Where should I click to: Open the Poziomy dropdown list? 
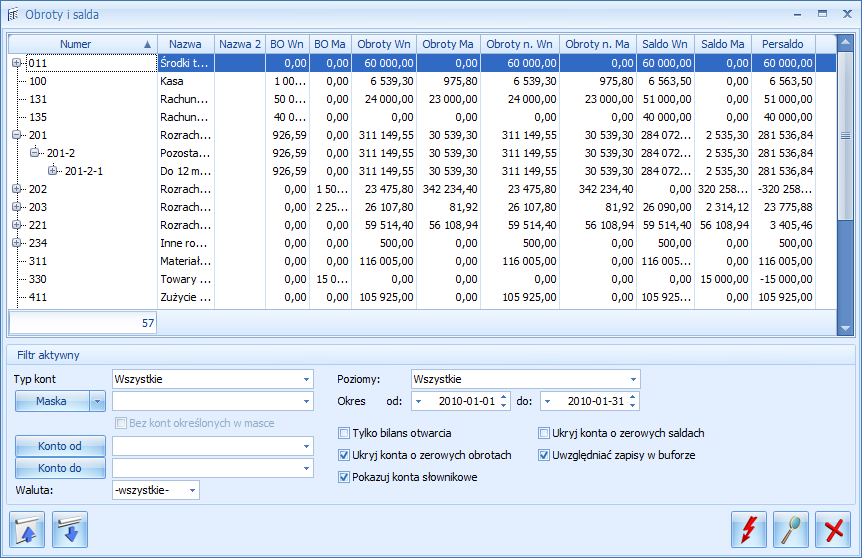(633, 379)
